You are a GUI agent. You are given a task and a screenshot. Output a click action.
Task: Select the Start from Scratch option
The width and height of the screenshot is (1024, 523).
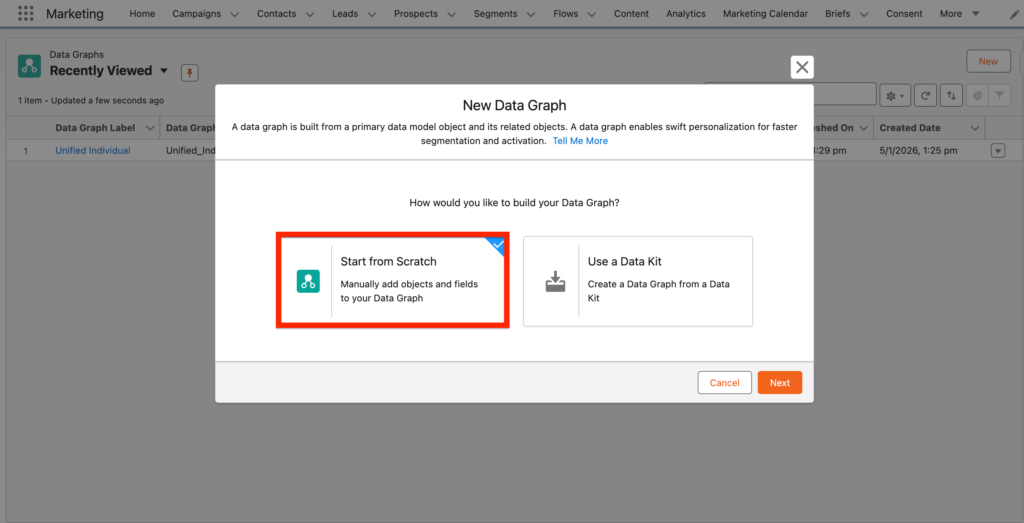pyautogui.click(x=391, y=281)
